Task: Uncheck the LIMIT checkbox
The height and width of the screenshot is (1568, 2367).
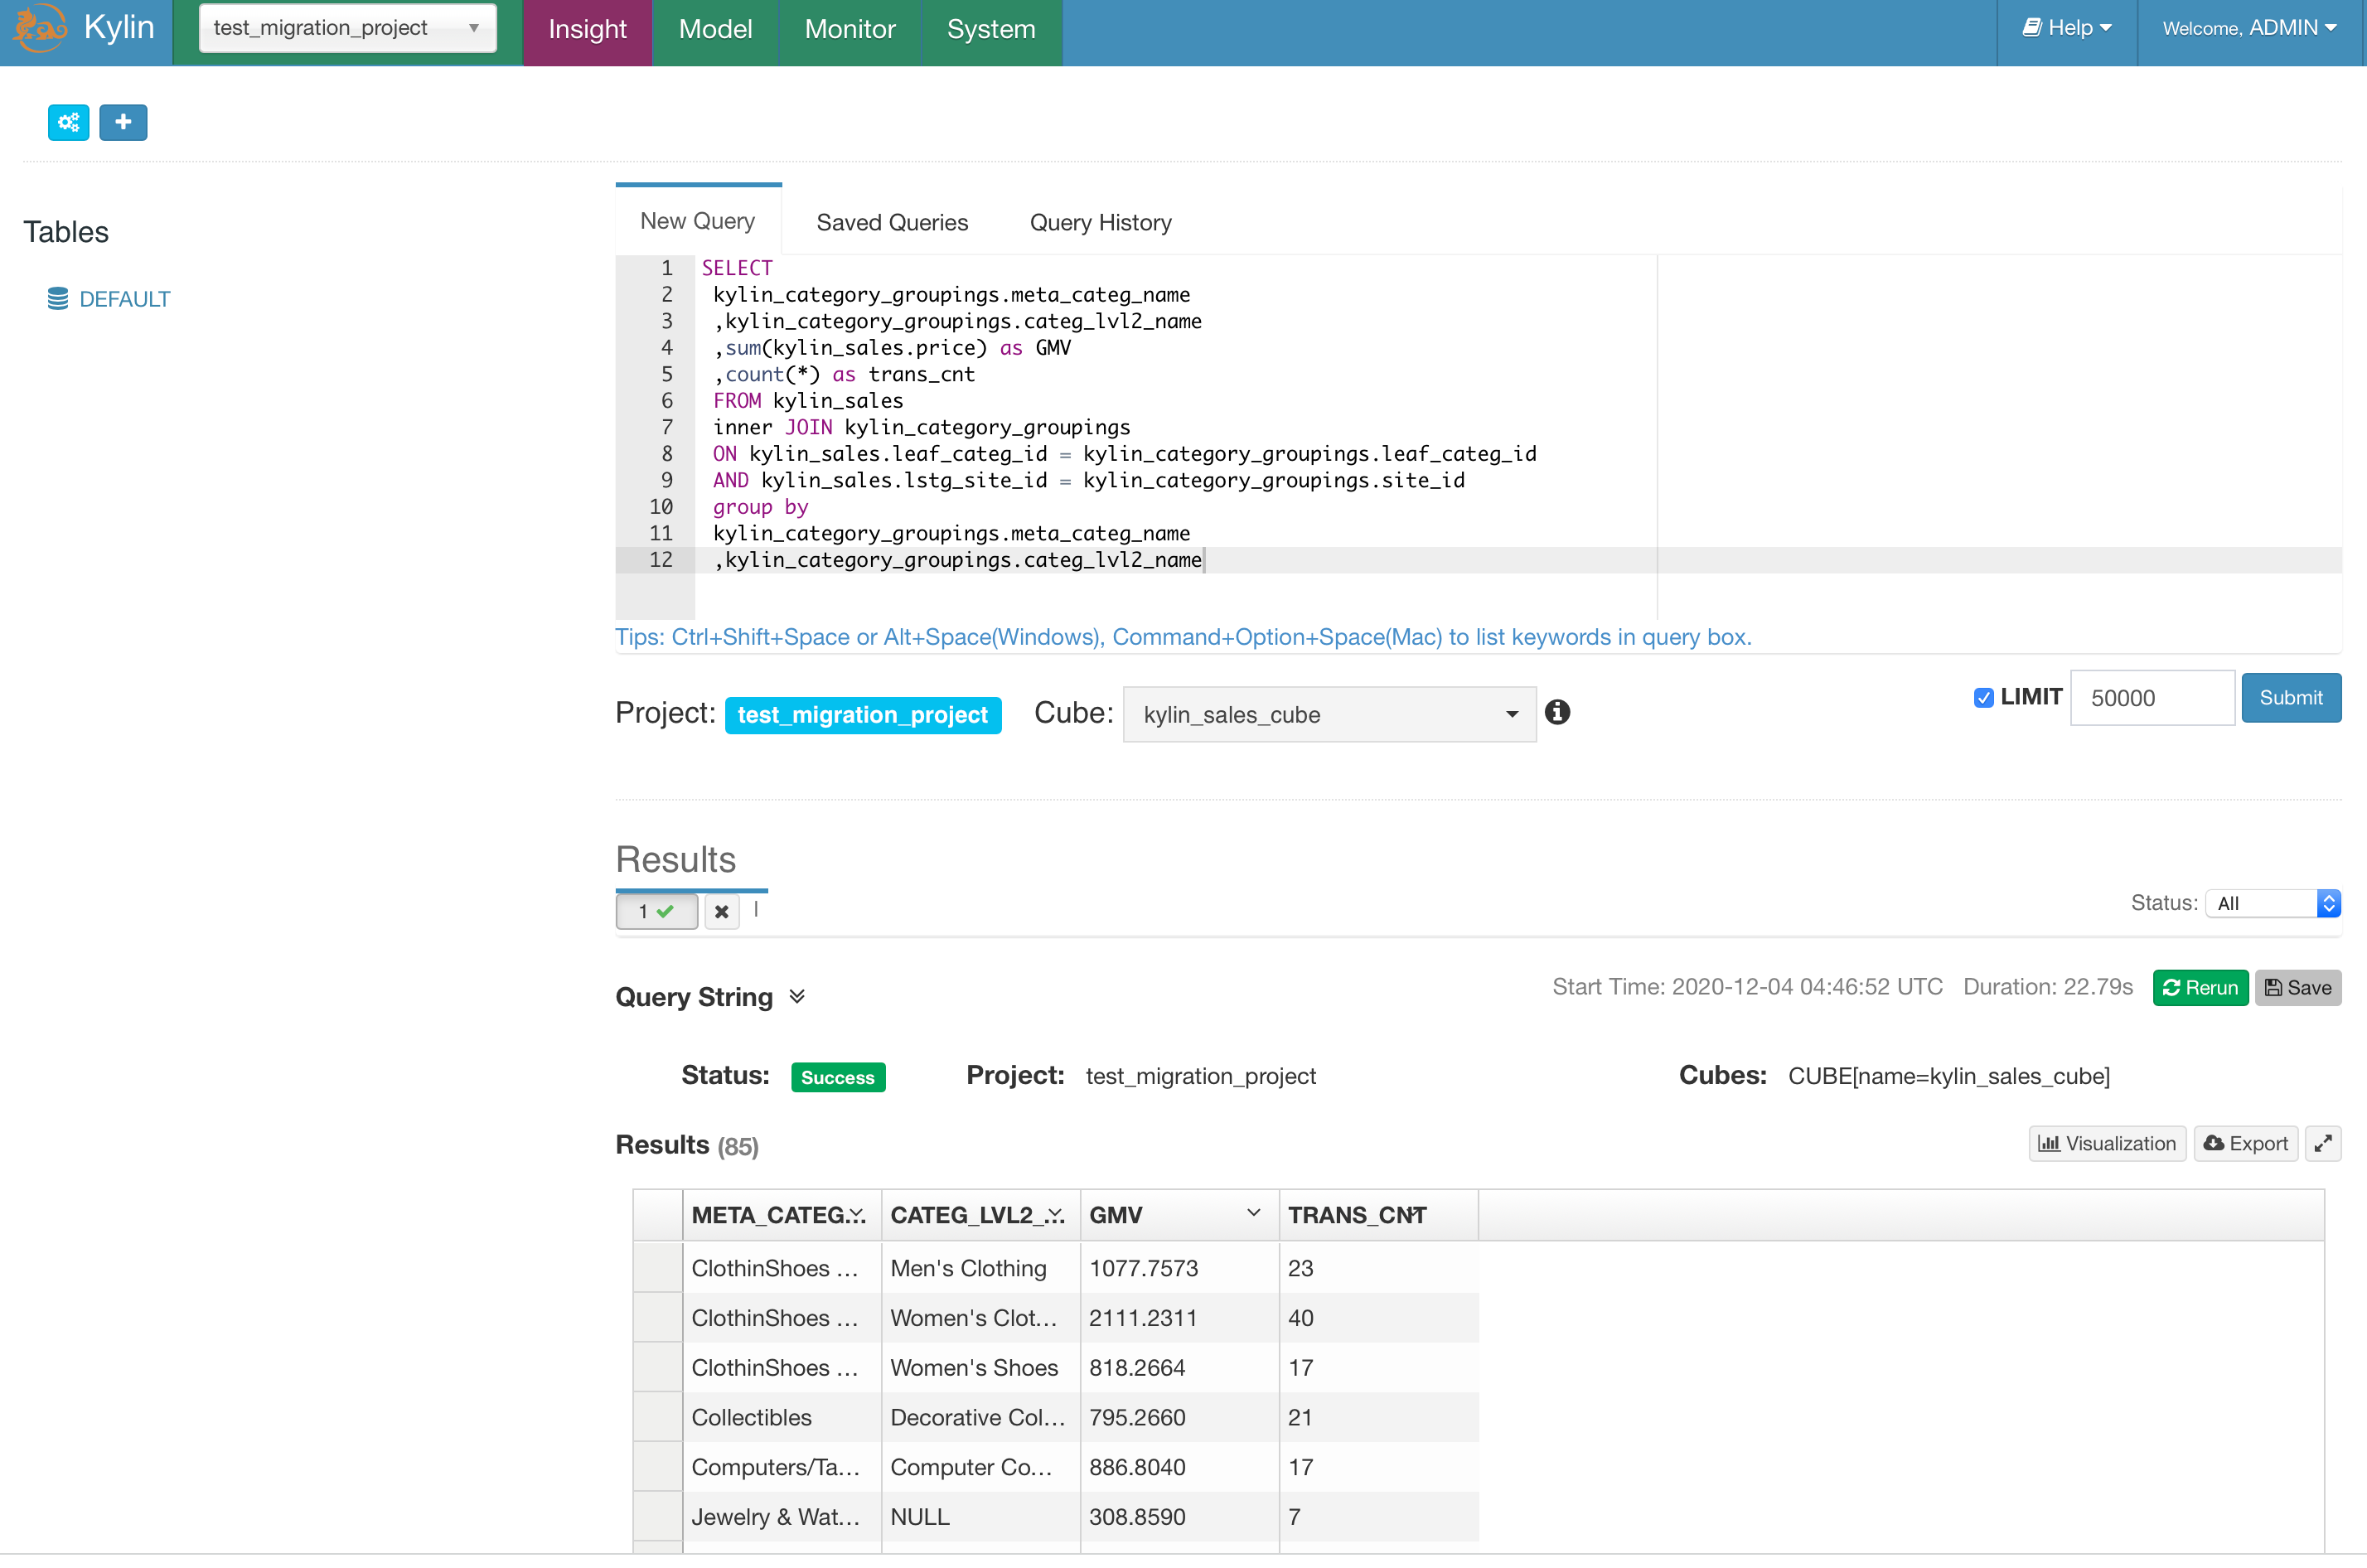Action: (1983, 698)
